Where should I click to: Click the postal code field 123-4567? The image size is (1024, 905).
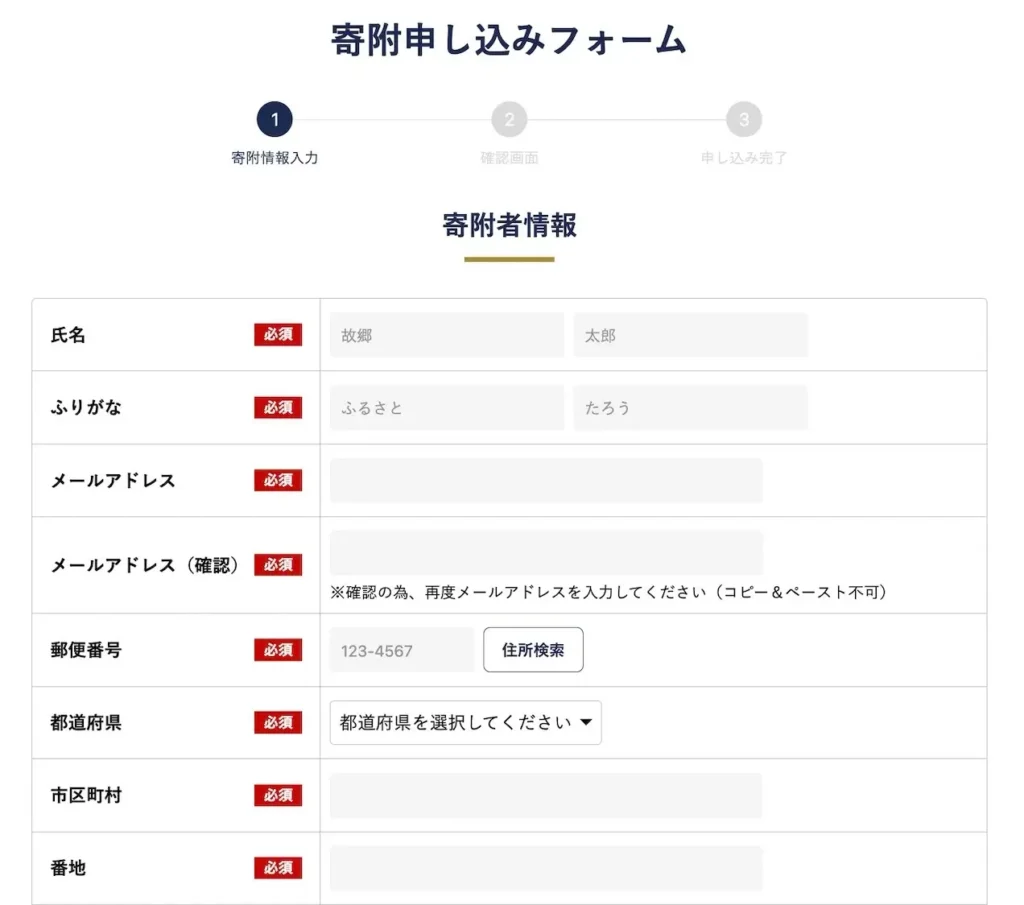[402, 650]
